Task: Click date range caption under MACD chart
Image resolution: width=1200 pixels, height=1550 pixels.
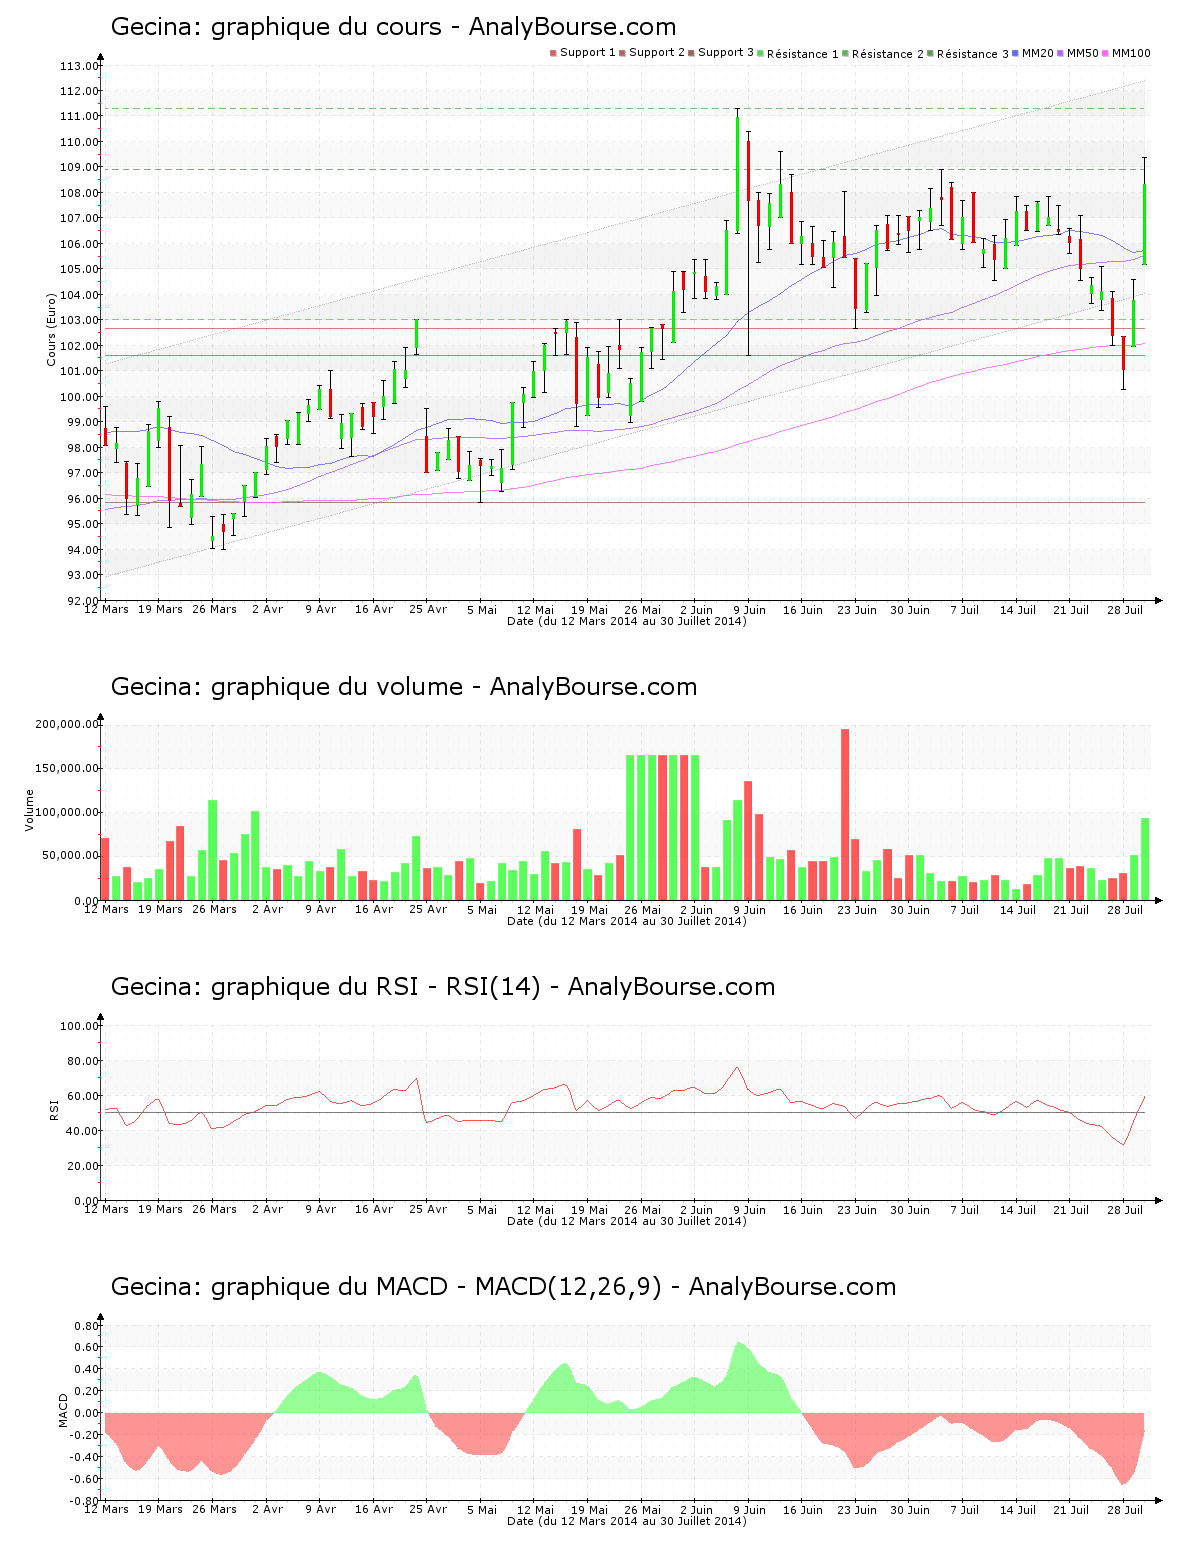Action: pyautogui.click(x=627, y=1521)
